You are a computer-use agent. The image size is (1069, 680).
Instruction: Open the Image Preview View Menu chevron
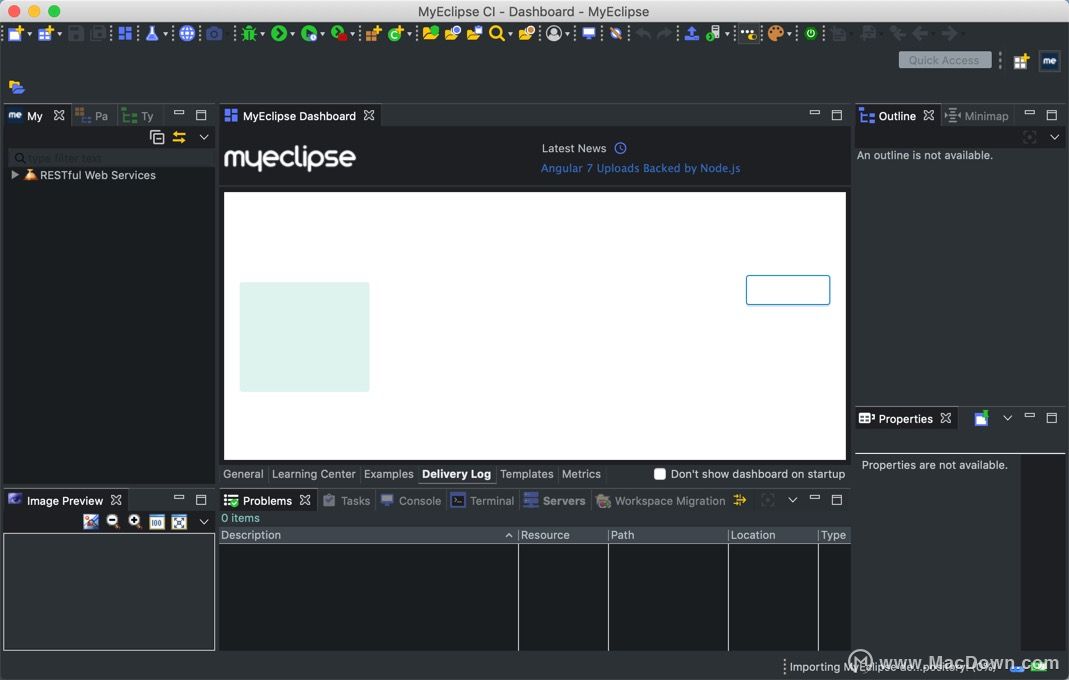pos(204,522)
